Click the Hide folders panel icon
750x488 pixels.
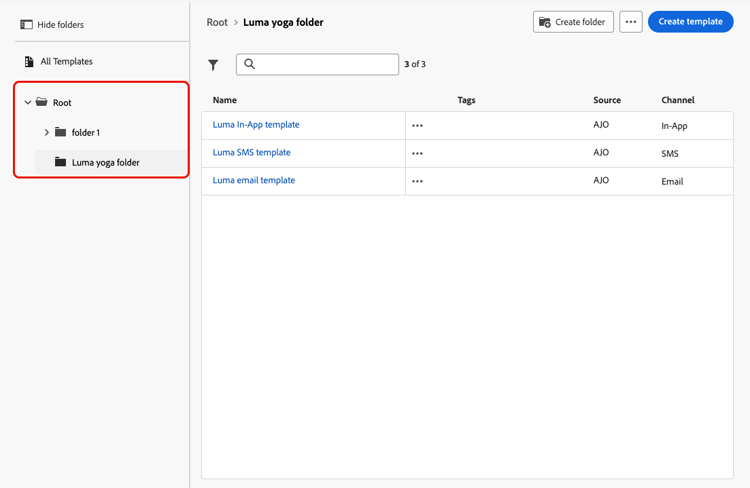click(26, 24)
